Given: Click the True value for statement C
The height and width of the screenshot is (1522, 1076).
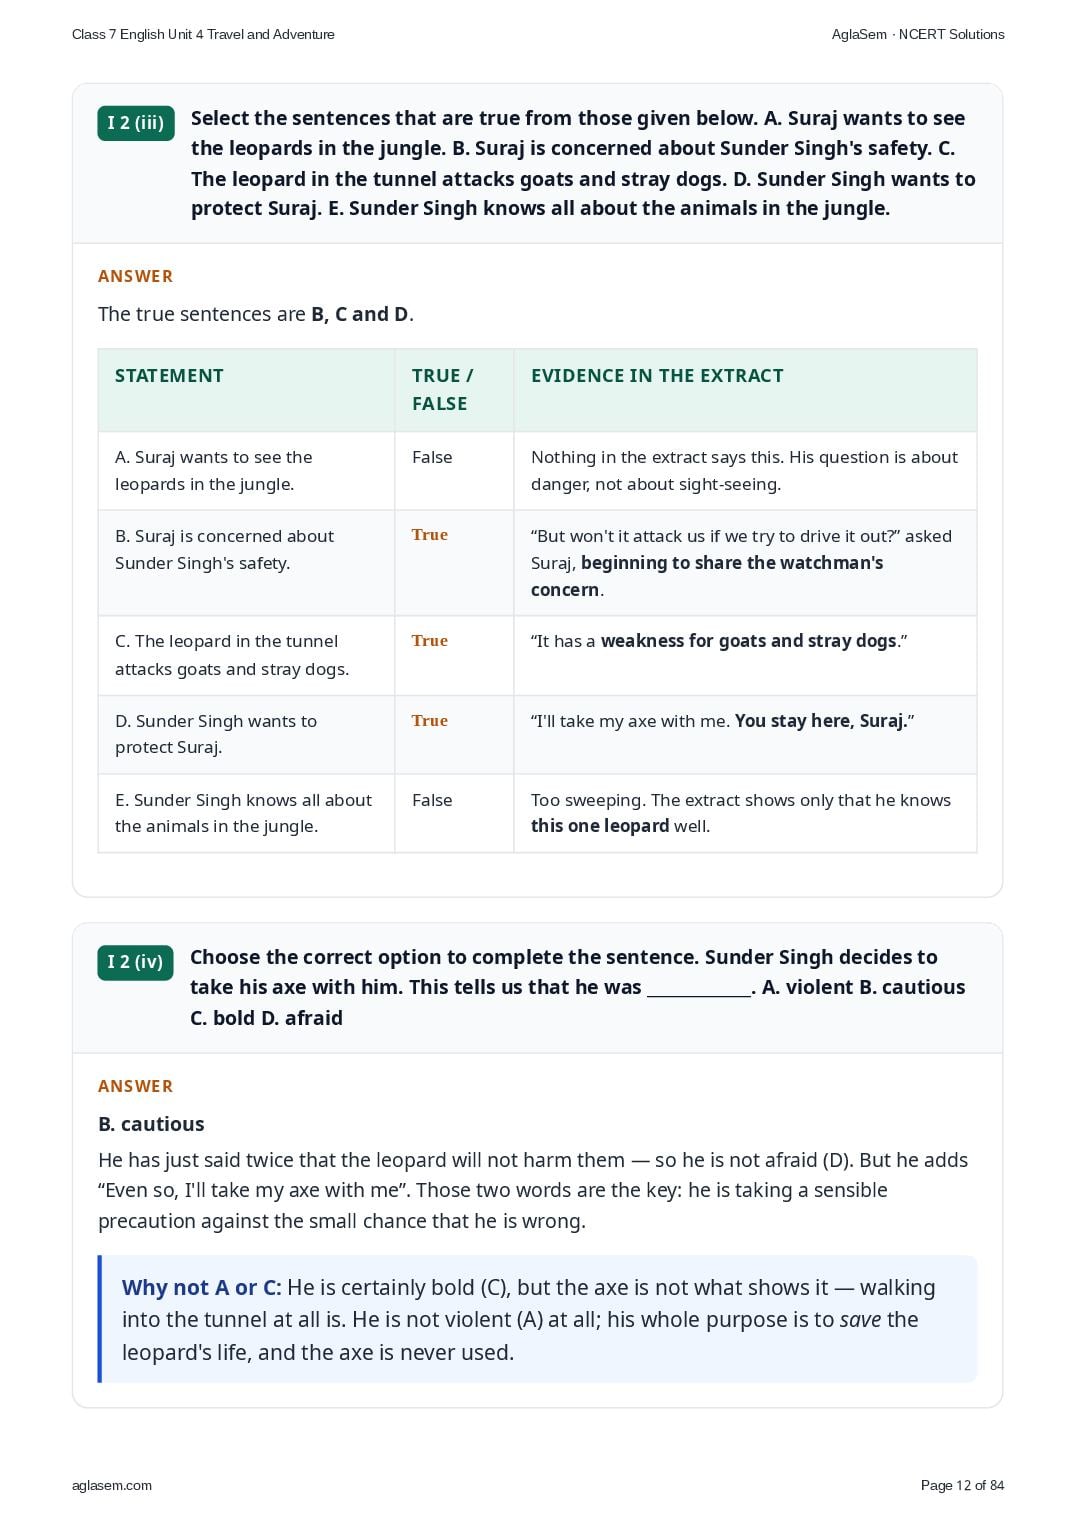Looking at the screenshot, I should click(x=430, y=641).
